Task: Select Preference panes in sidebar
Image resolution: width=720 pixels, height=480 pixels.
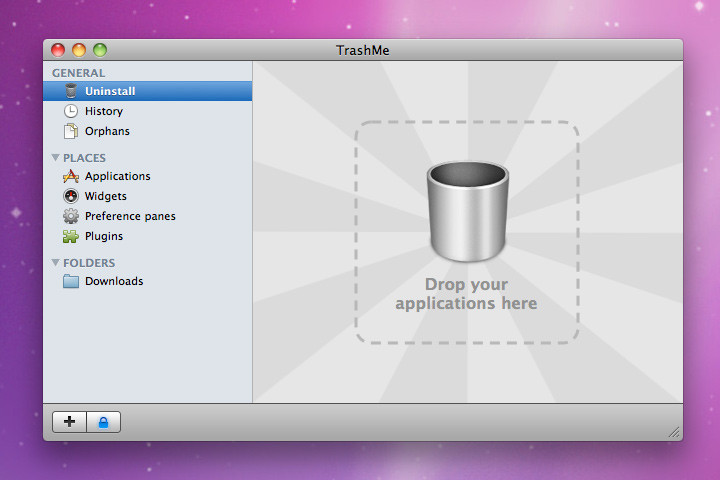Action: (147, 216)
